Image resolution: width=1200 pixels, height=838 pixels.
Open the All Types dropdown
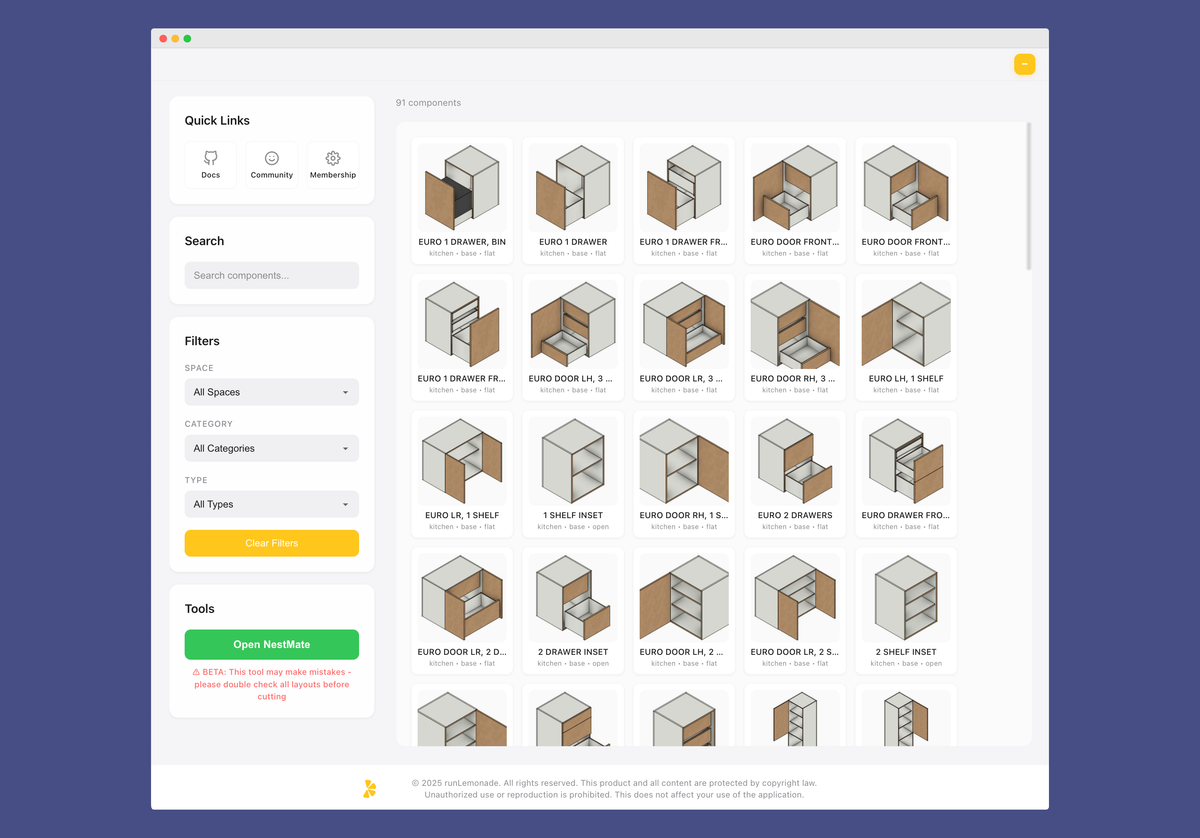[271, 504]
